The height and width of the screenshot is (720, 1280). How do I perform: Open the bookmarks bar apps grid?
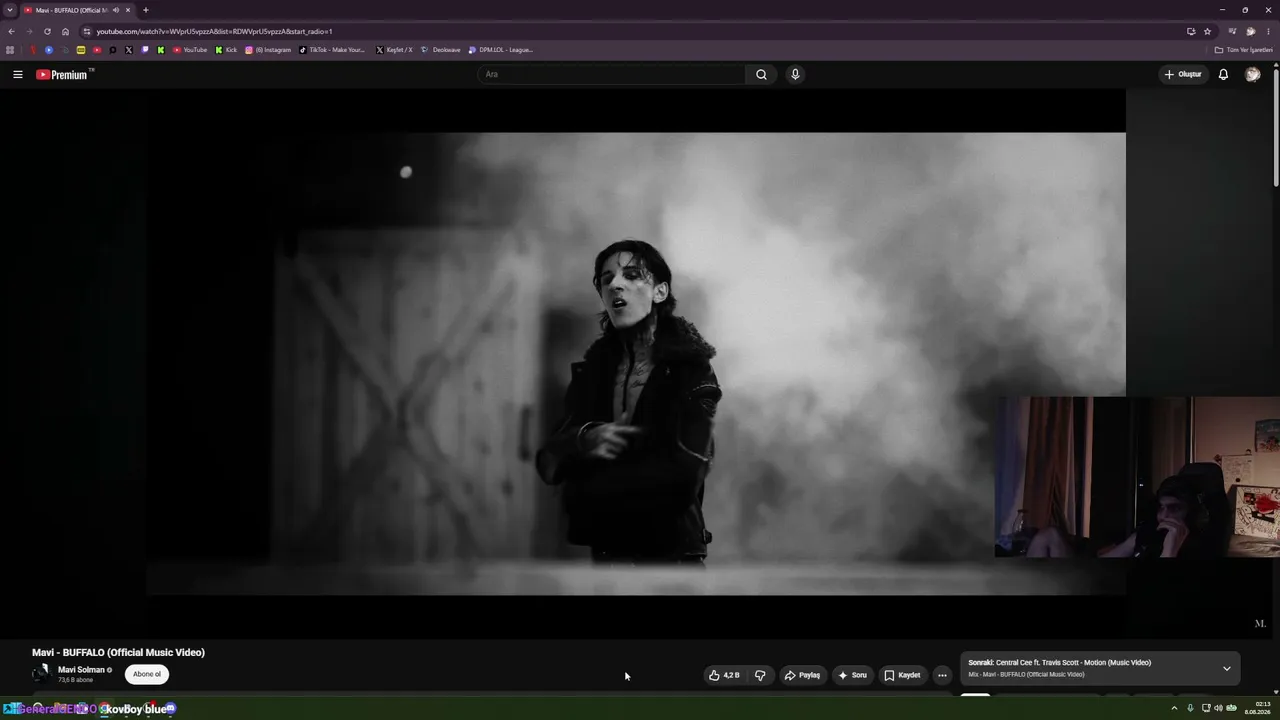coord(10,50)
